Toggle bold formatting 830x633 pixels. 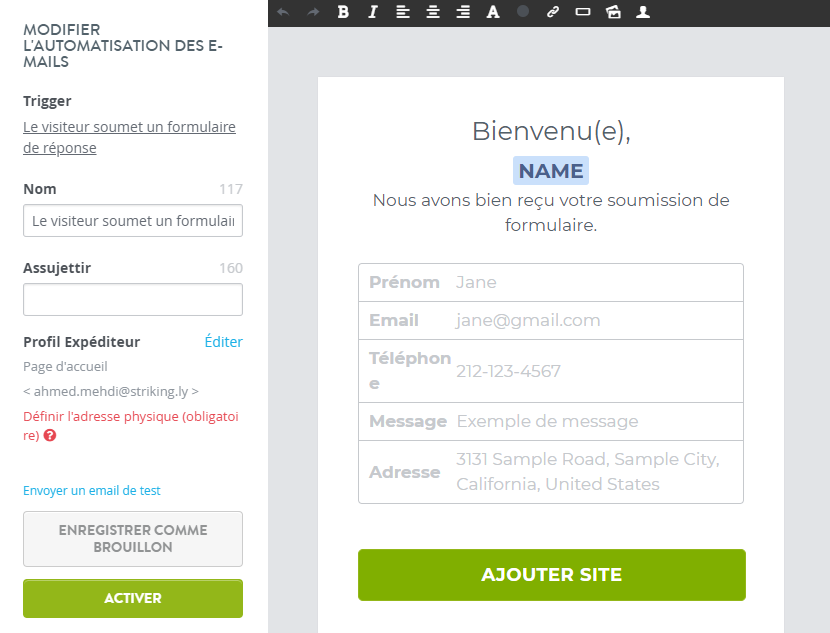tap(343, 12)
